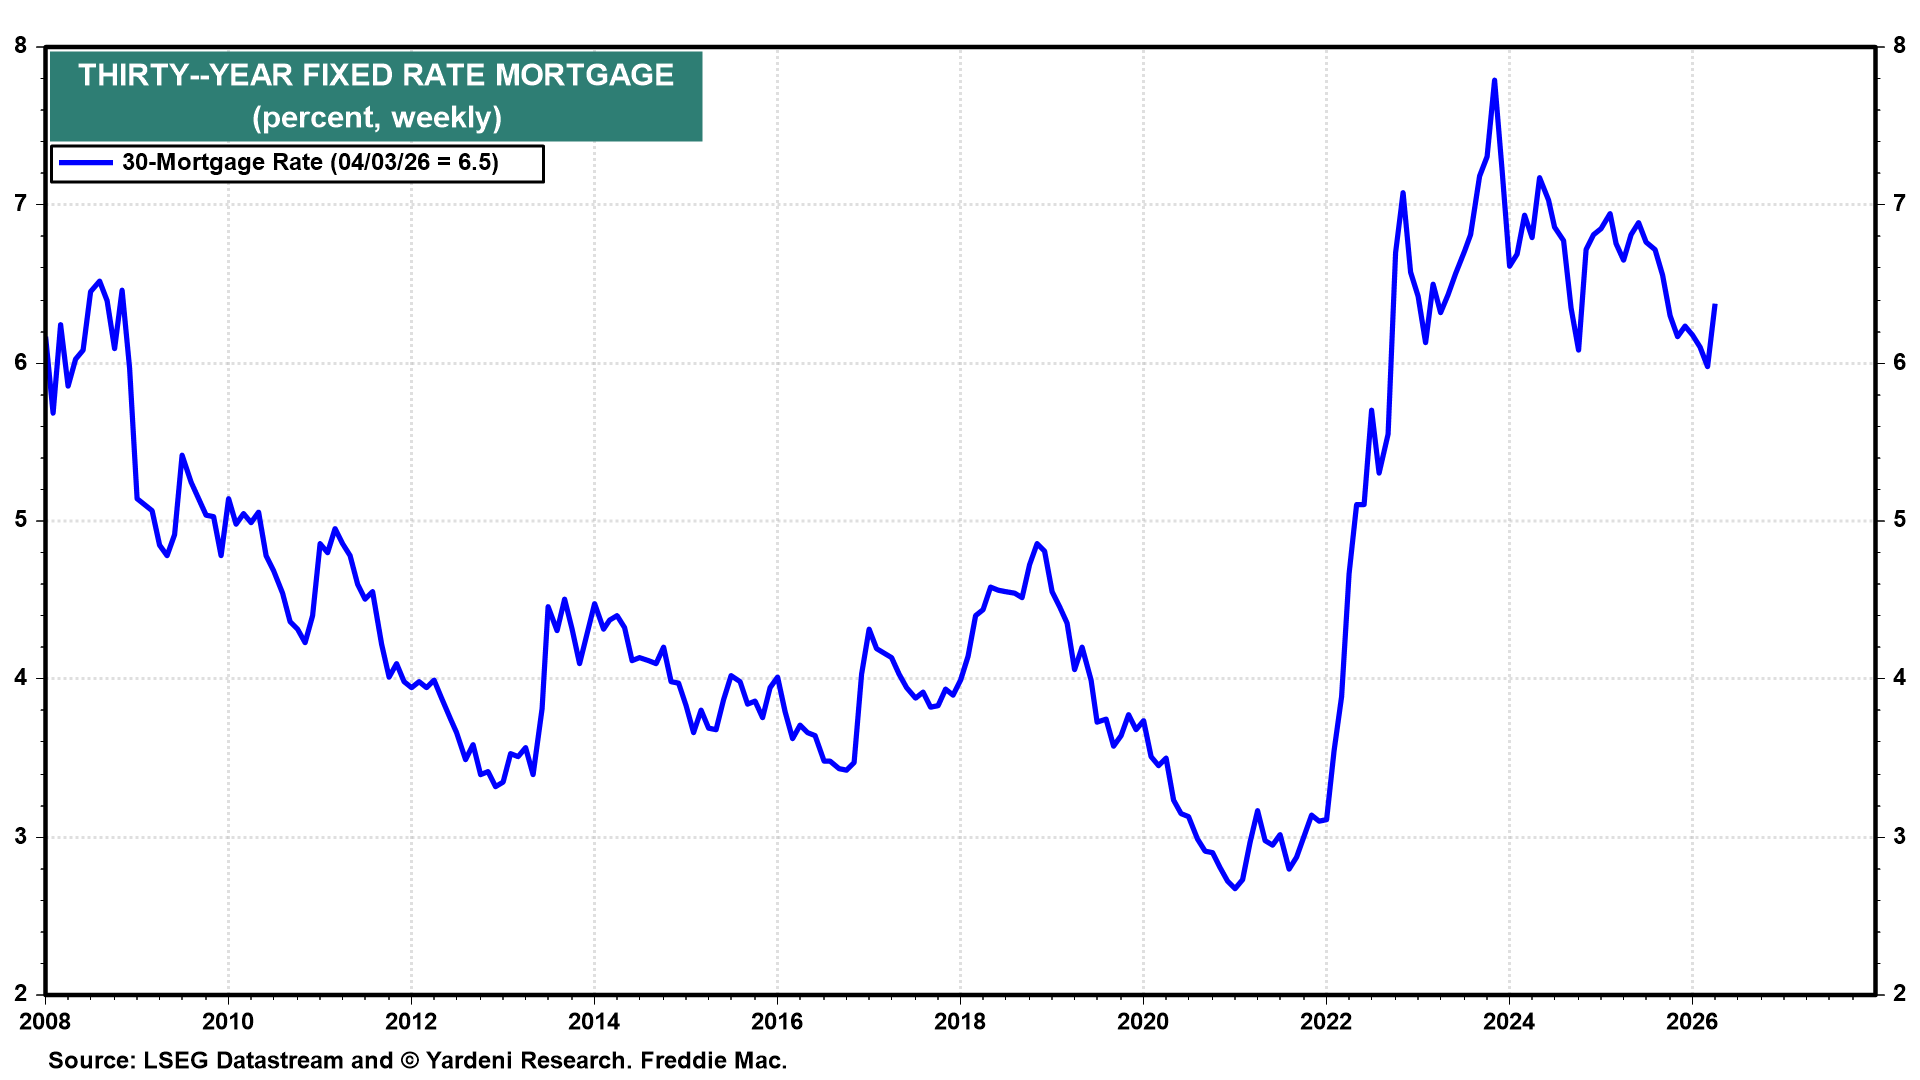This screenshot has width=1920, height=1080.
Task: Click the 2023 peak near 7.8 percent
Action: click(x=1494, y=80)
